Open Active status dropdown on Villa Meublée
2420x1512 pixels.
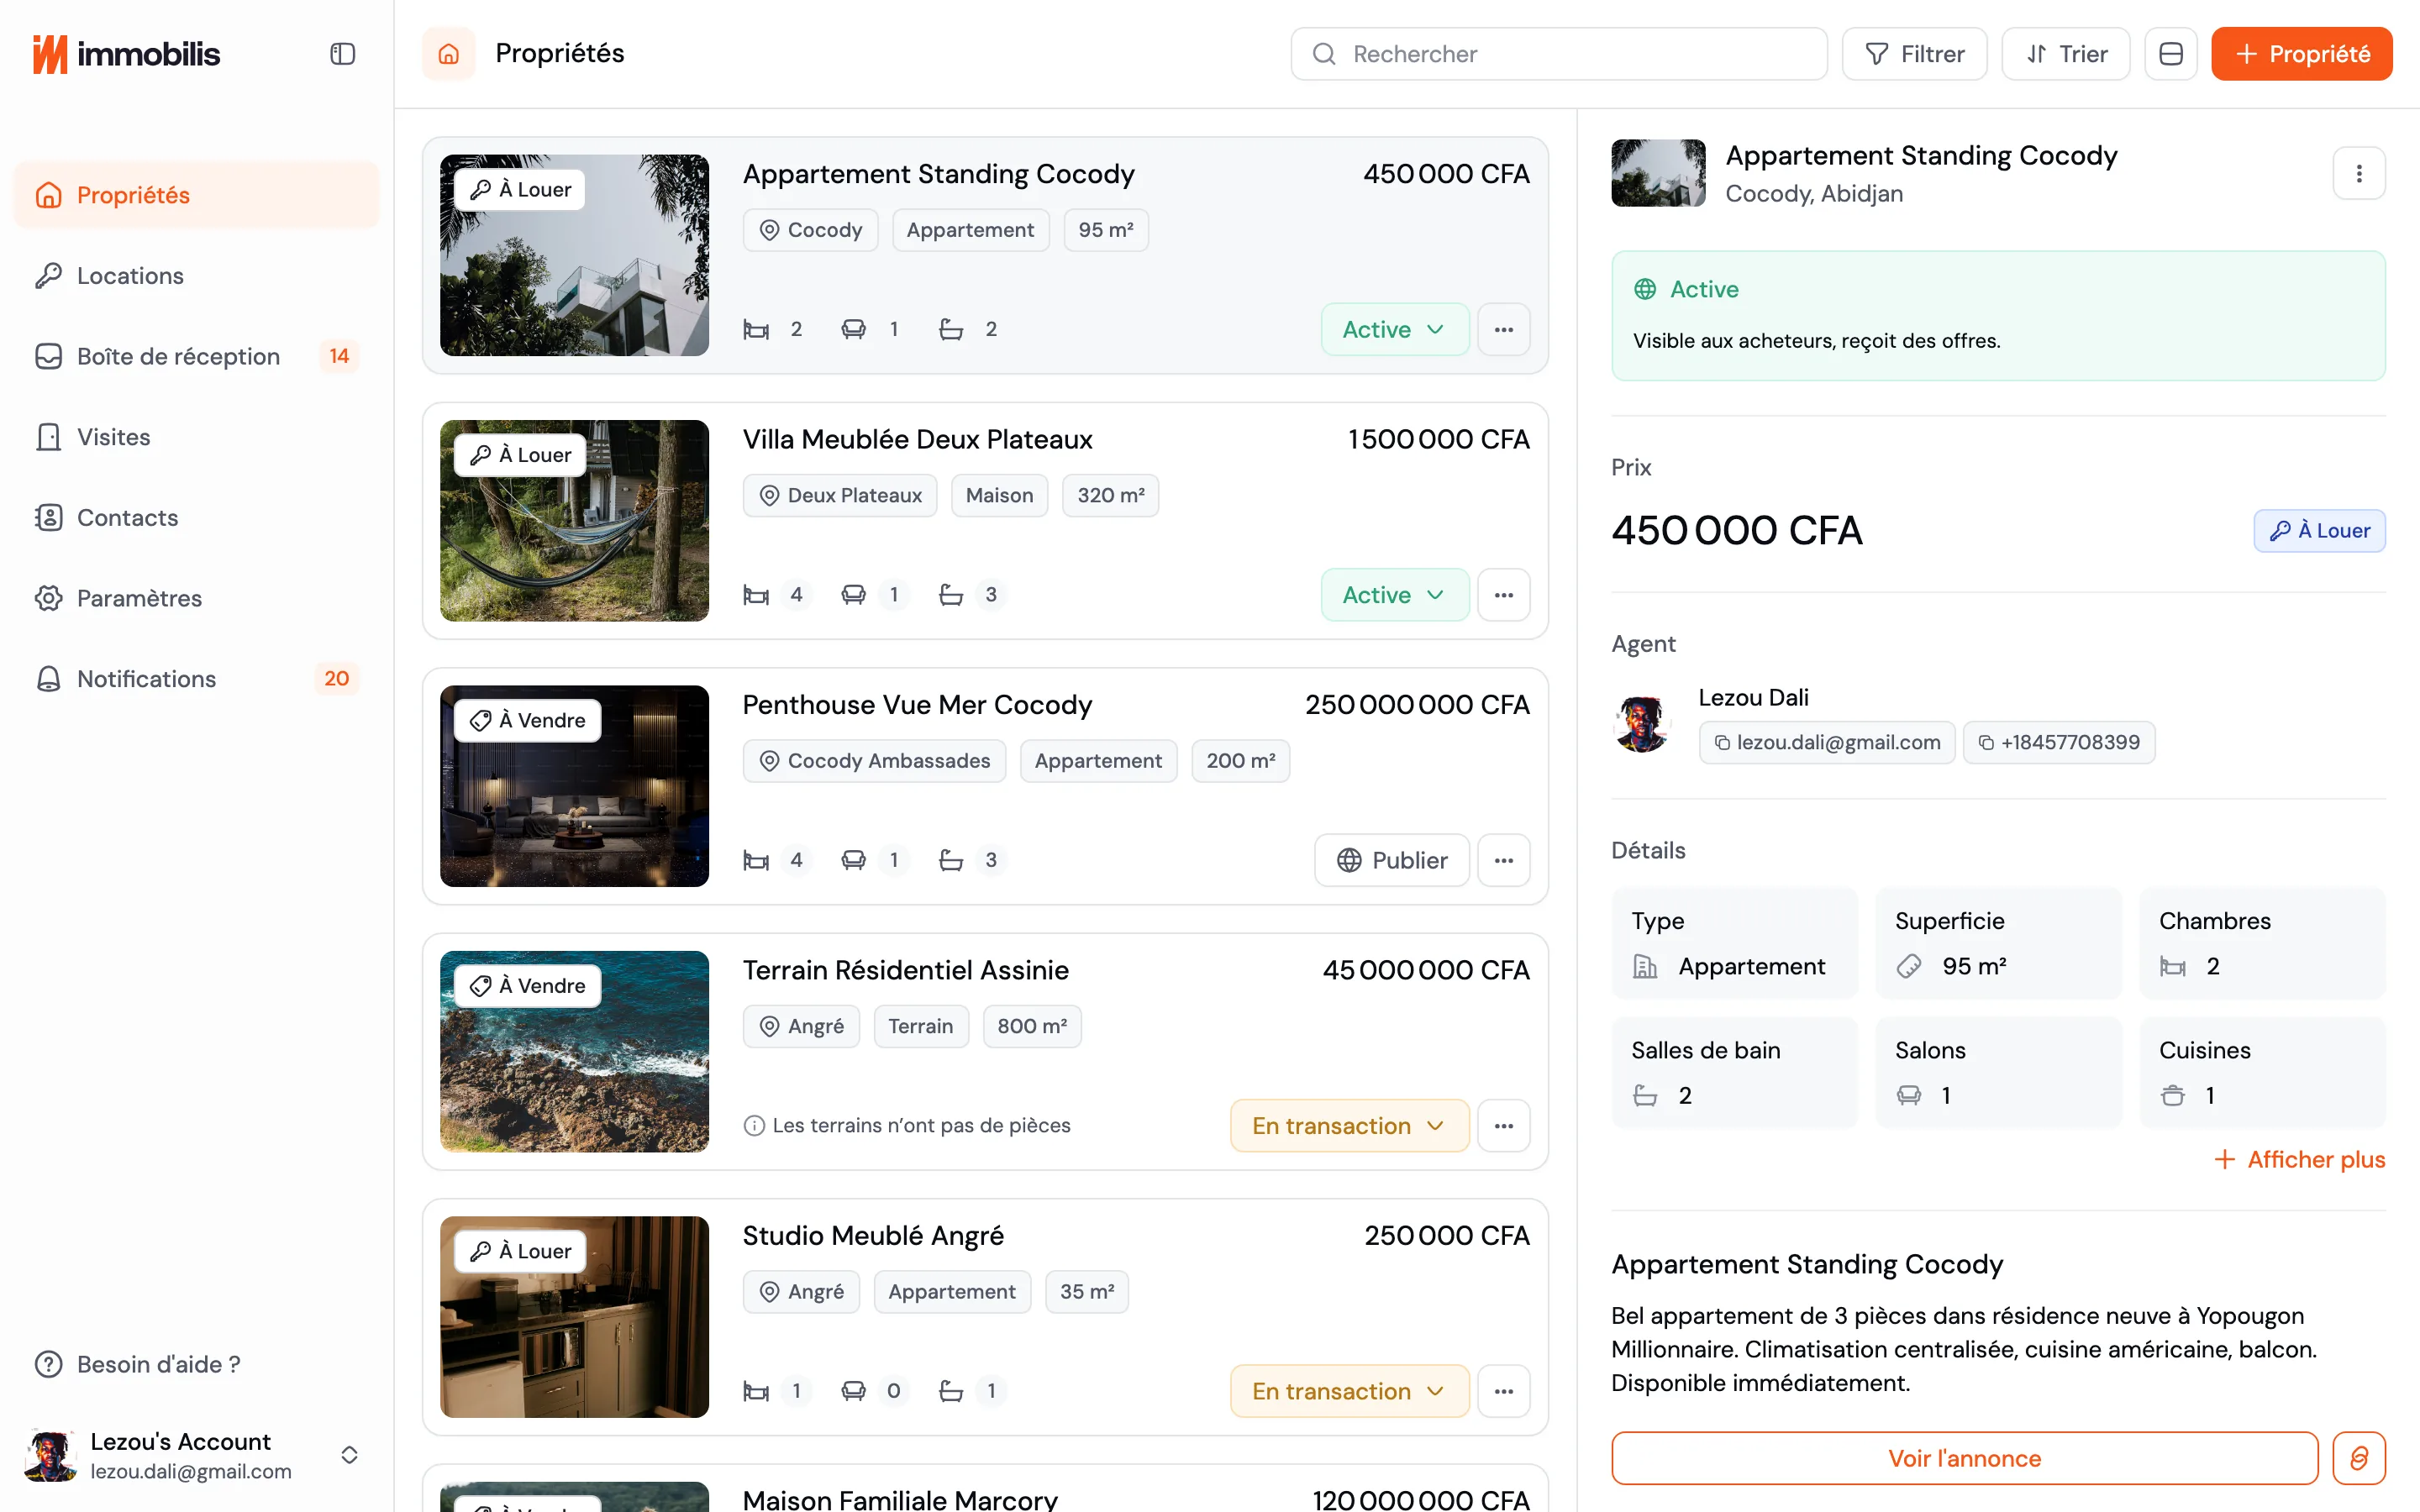point(1394,595)
